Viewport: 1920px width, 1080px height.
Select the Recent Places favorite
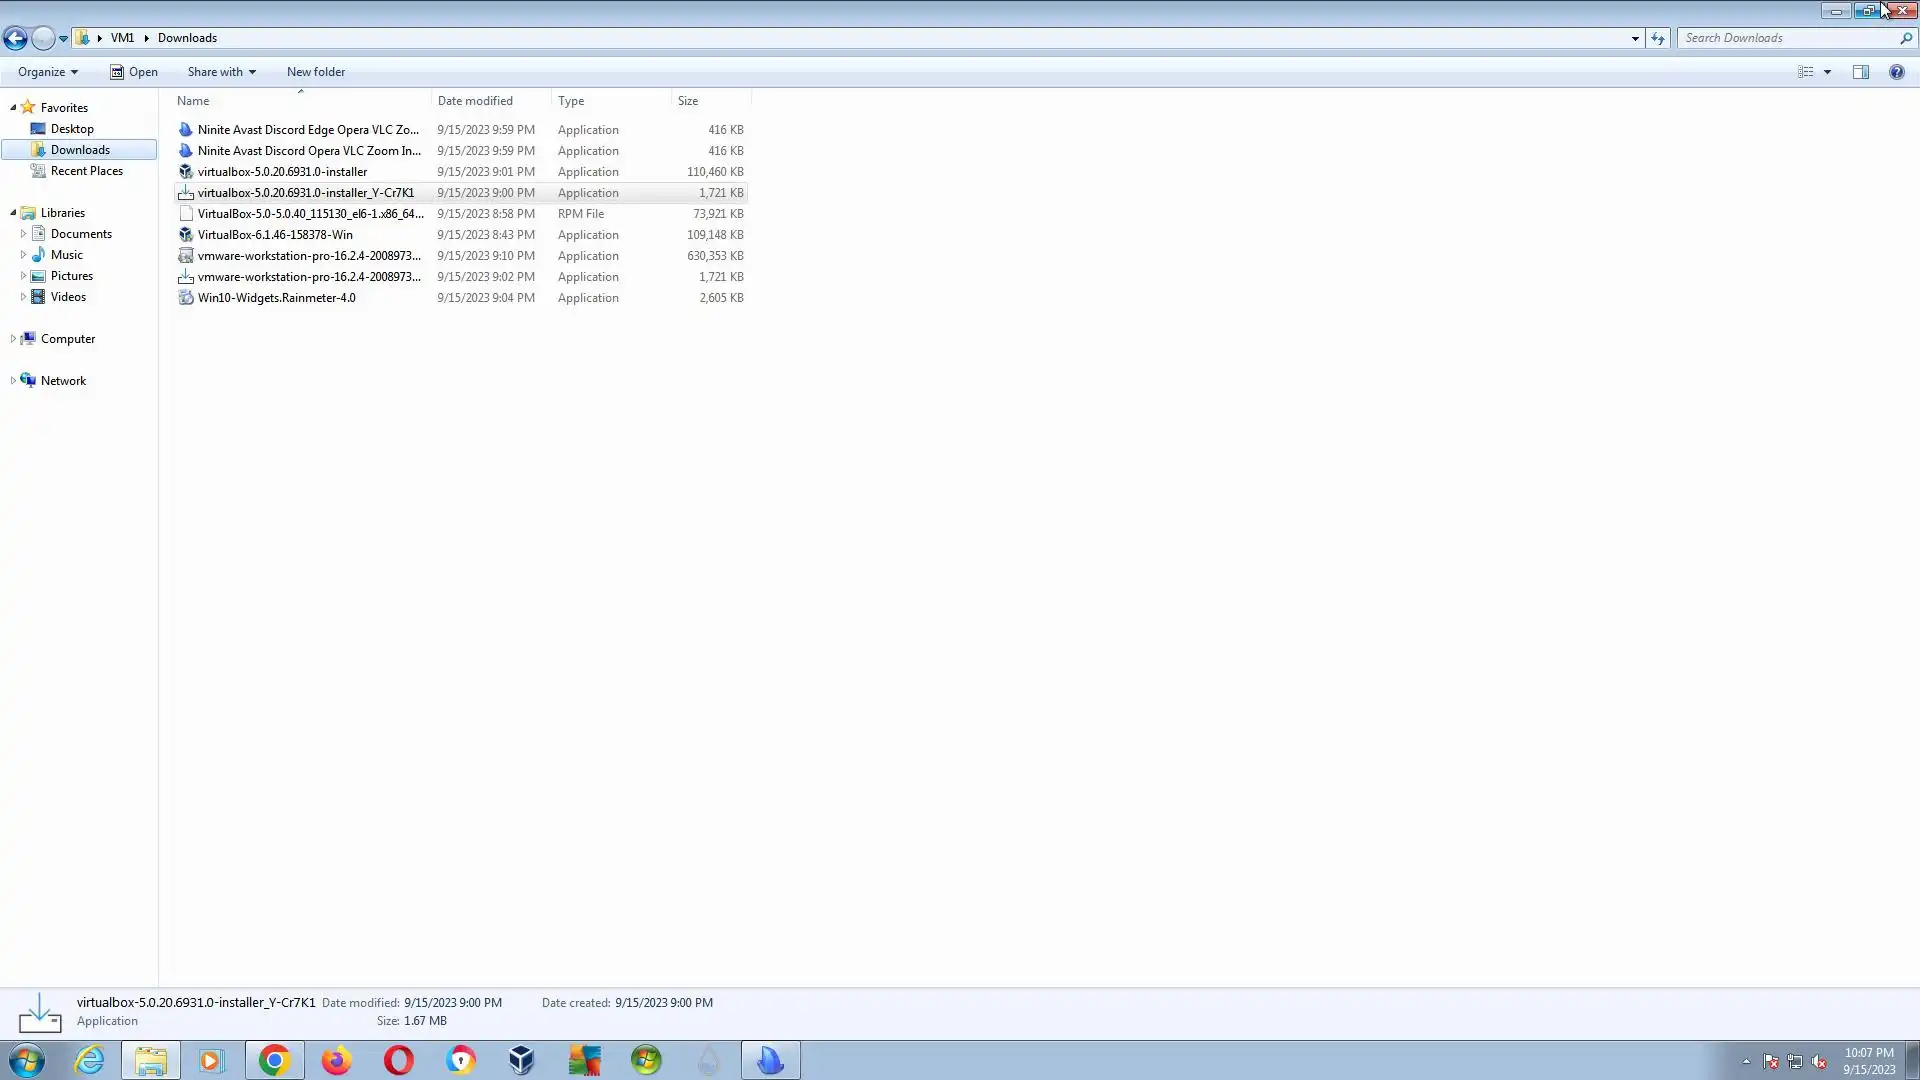[x=86, y=171]
